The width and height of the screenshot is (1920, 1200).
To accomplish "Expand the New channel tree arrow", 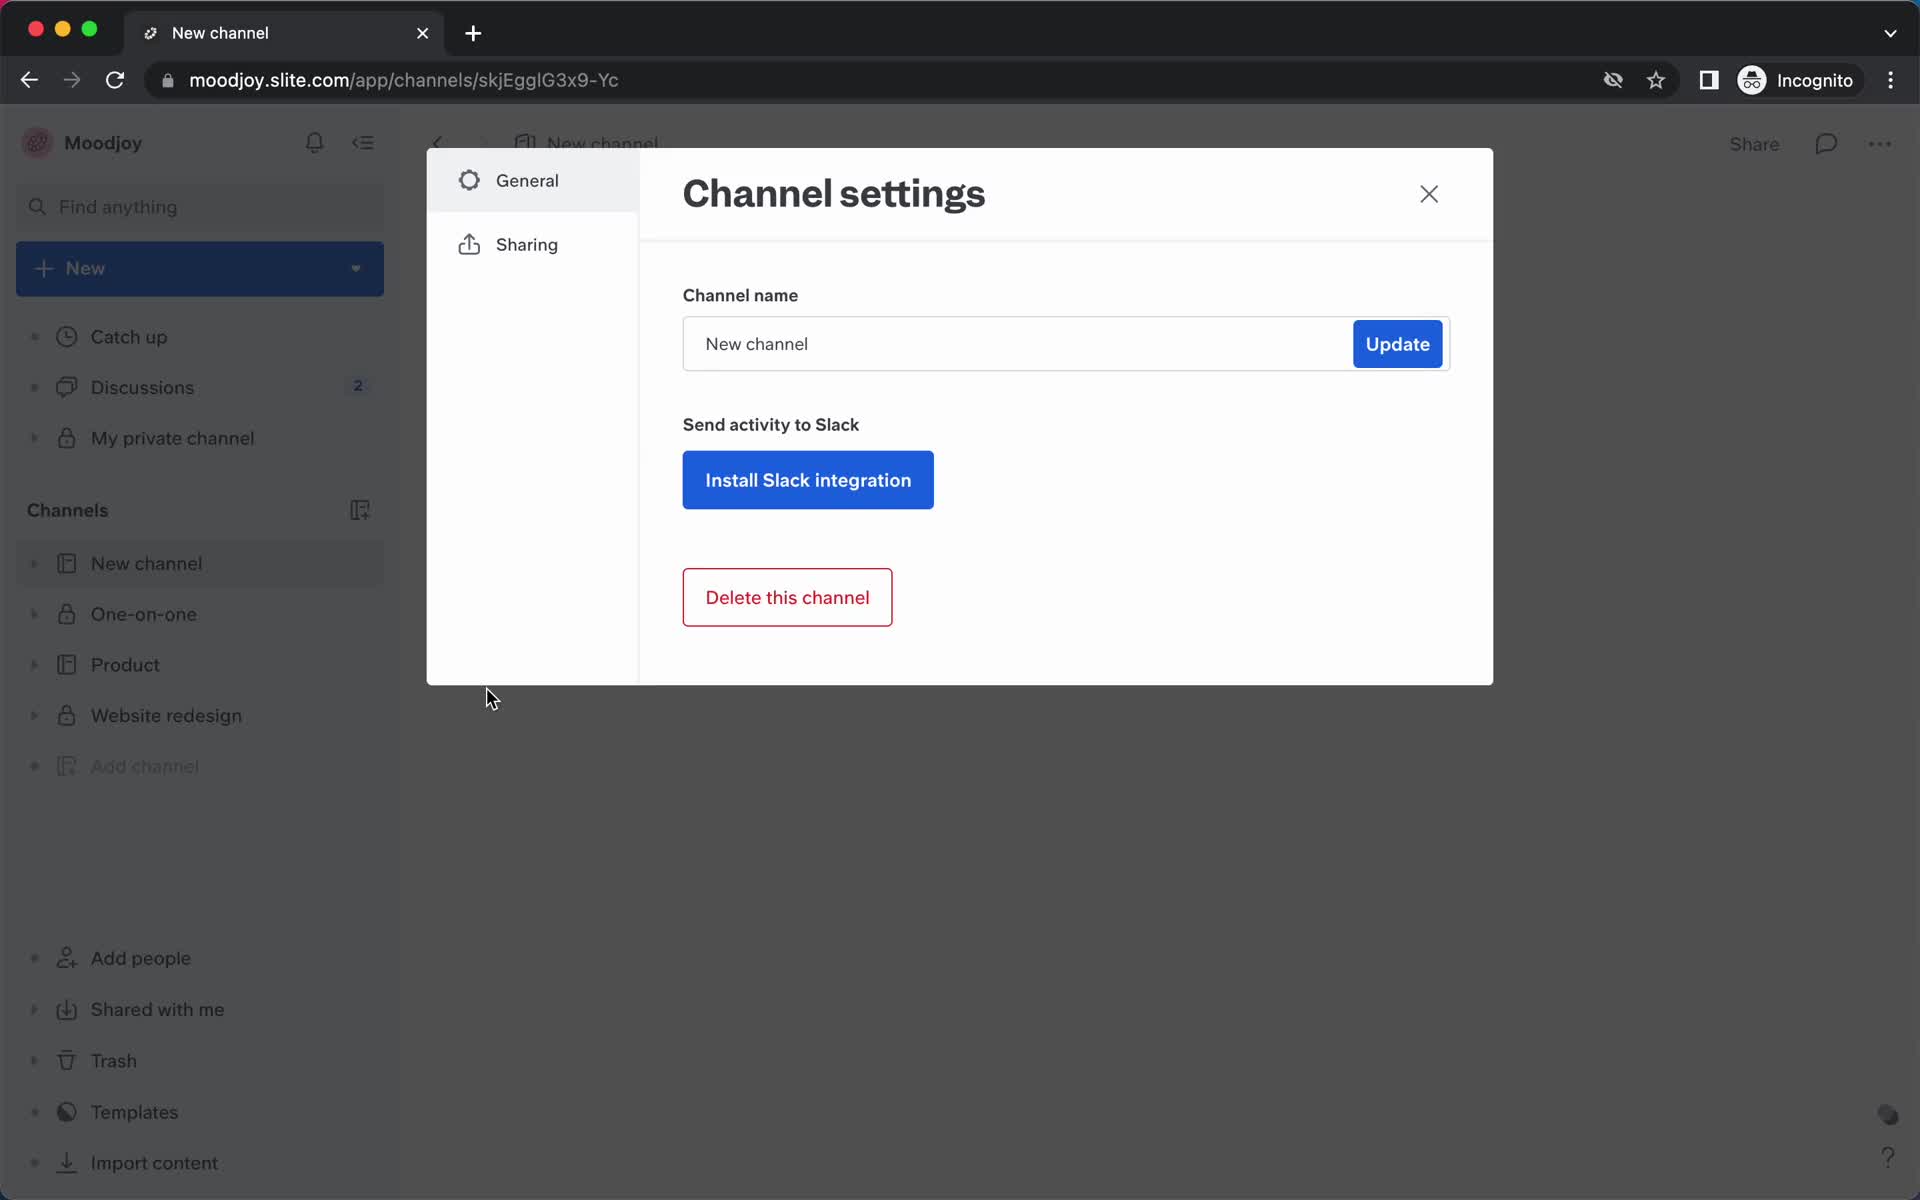I will point(34,564).
